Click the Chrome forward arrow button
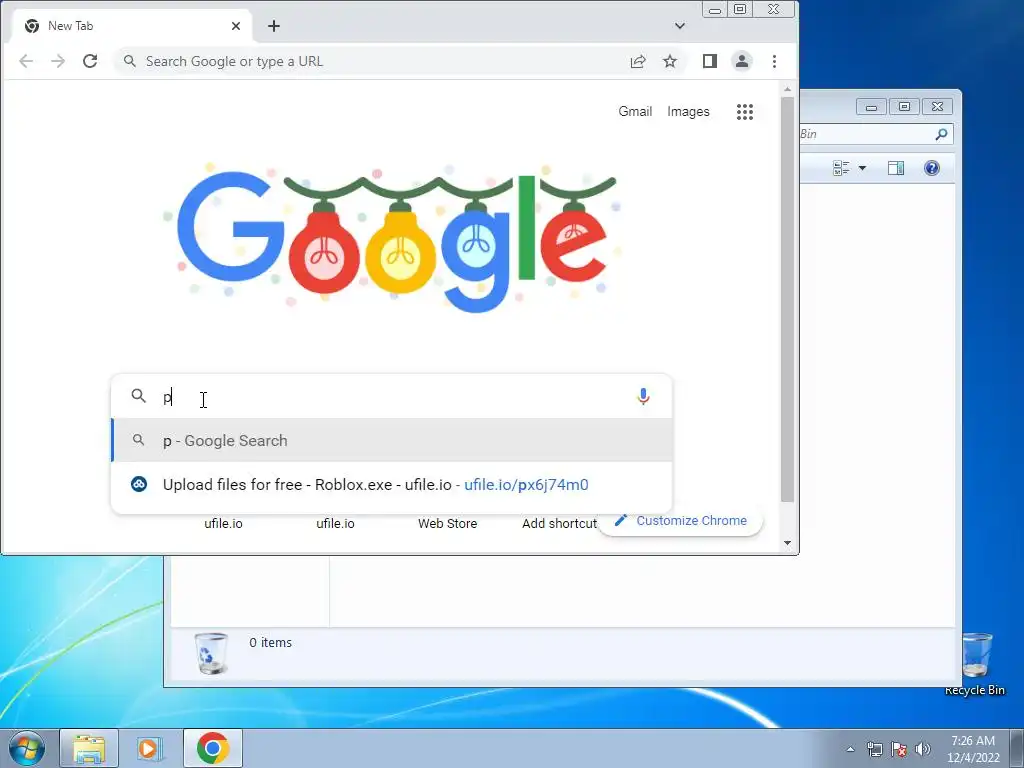 tap(58, 61)
